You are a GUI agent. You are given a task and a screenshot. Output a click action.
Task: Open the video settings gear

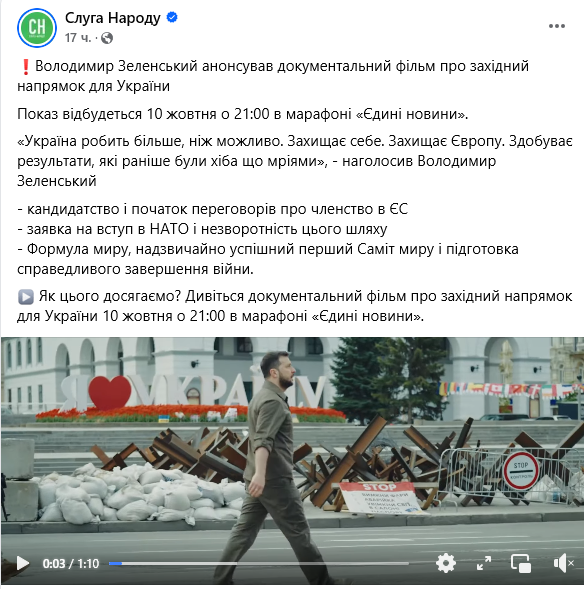click(446, 563)
